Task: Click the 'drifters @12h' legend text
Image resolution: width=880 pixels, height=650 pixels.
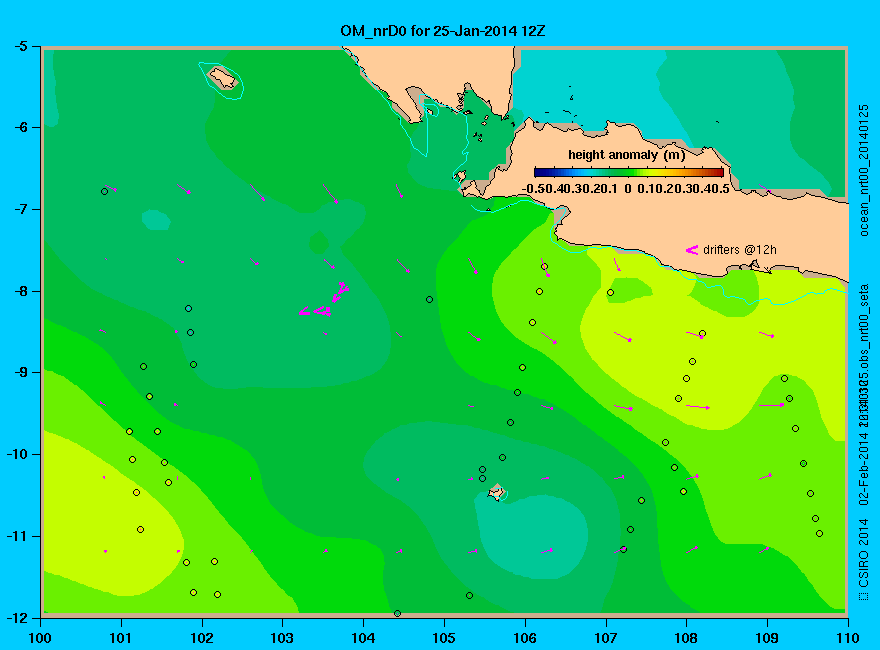Action: click(740, 250)
